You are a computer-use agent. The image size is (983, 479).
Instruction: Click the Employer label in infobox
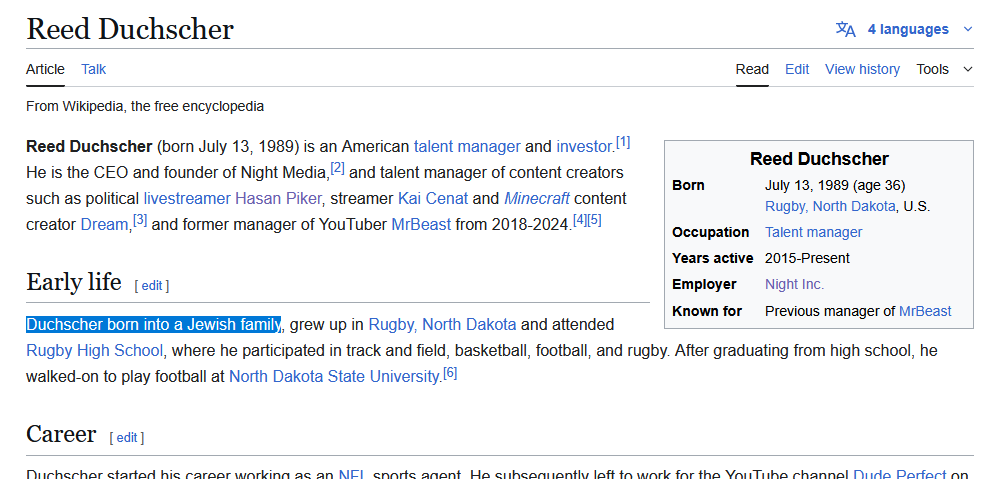[x=704, y=284]
